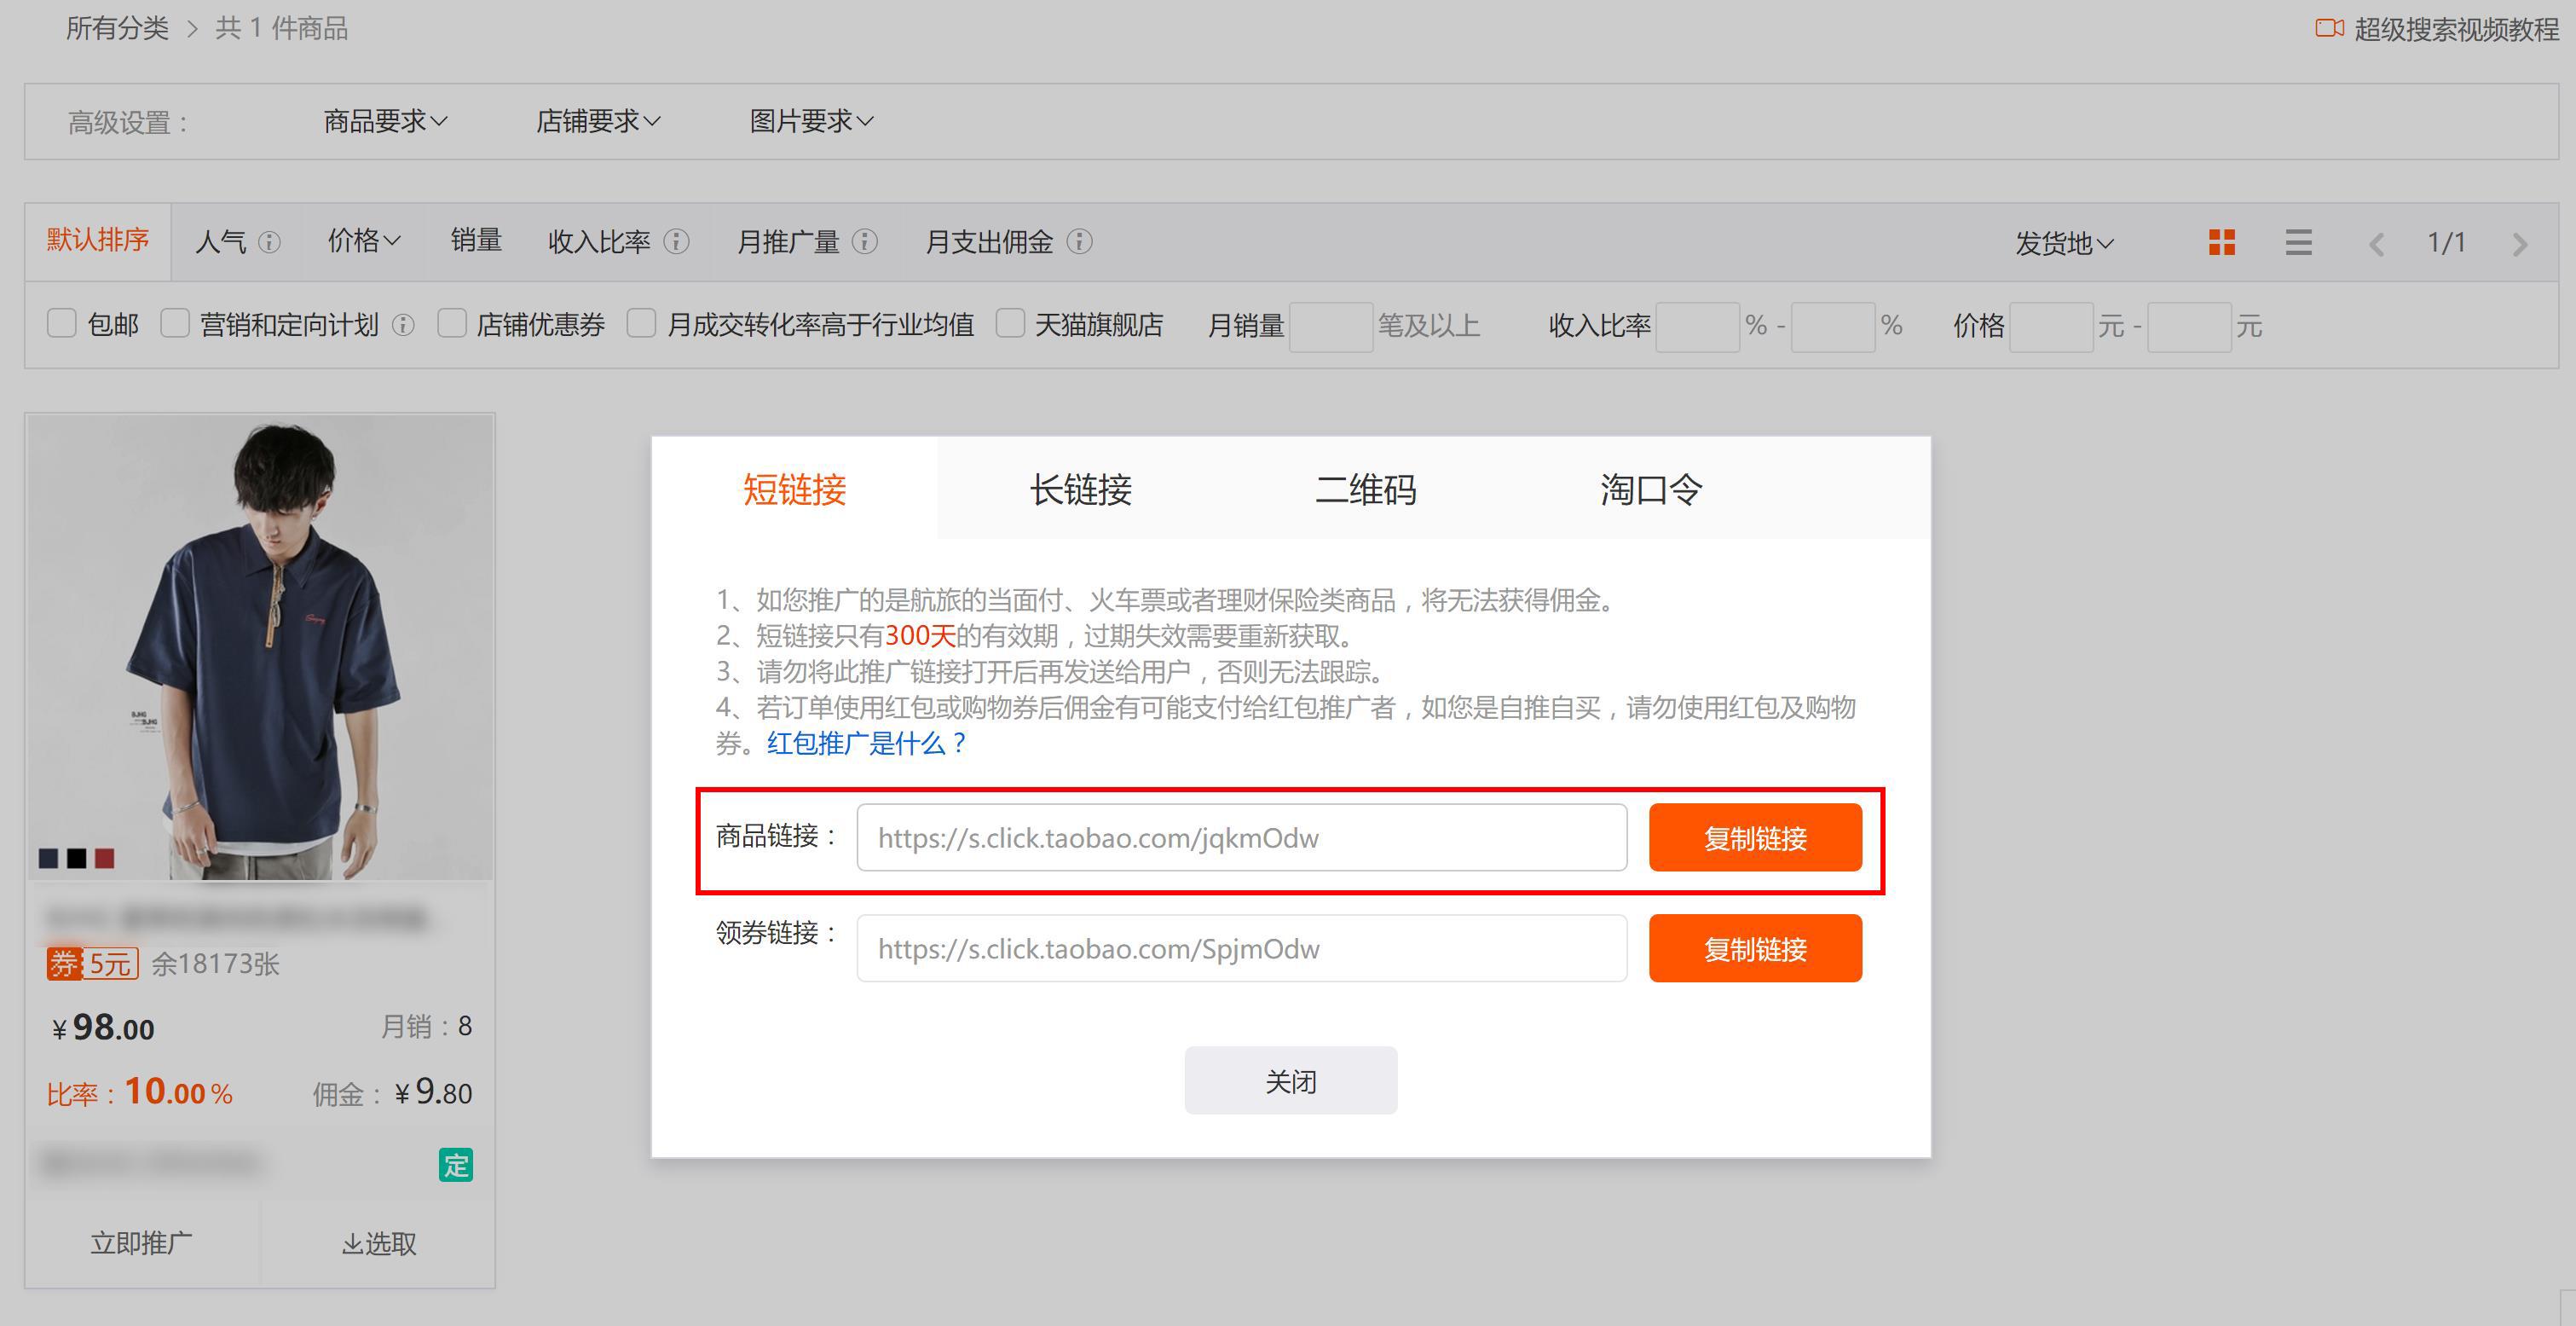Click previous page arrow icon
Image resolution: width=2576 pixels, height=1326 pixels.
2377,244
